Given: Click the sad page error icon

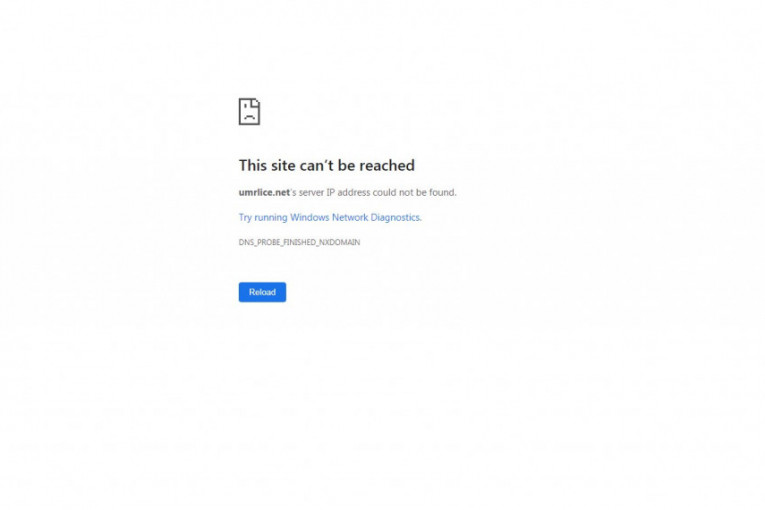Looking at the screenshot, I should pyautogui.click(x=249, y=112).
